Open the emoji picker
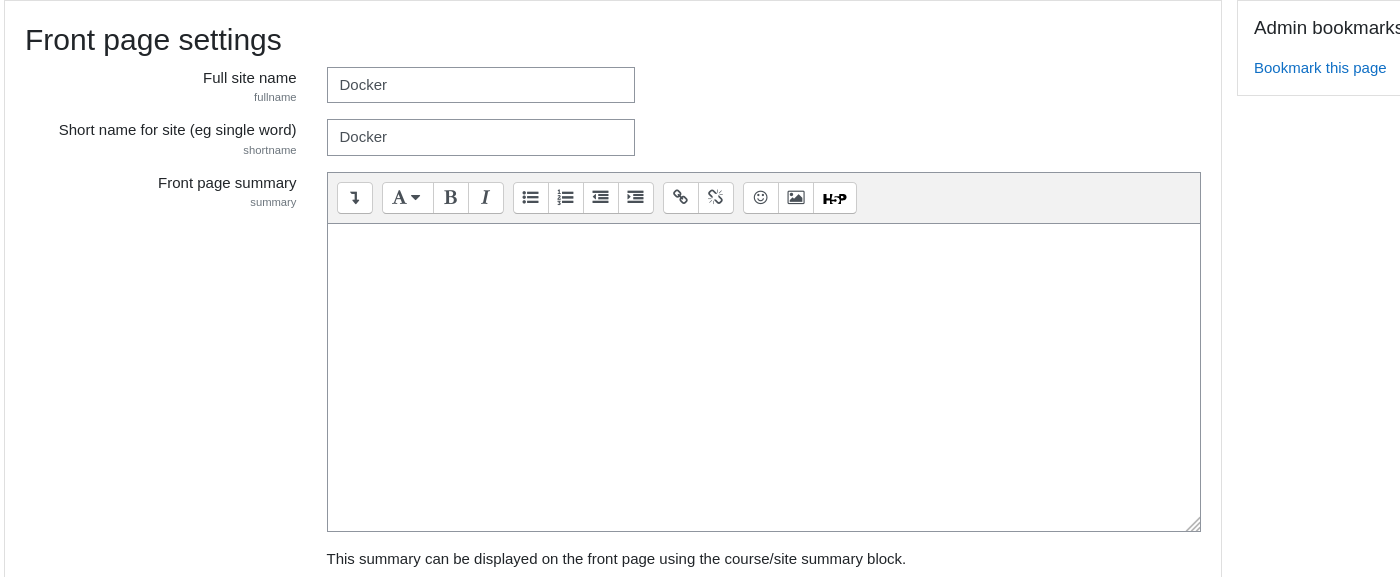 (761, 198)
